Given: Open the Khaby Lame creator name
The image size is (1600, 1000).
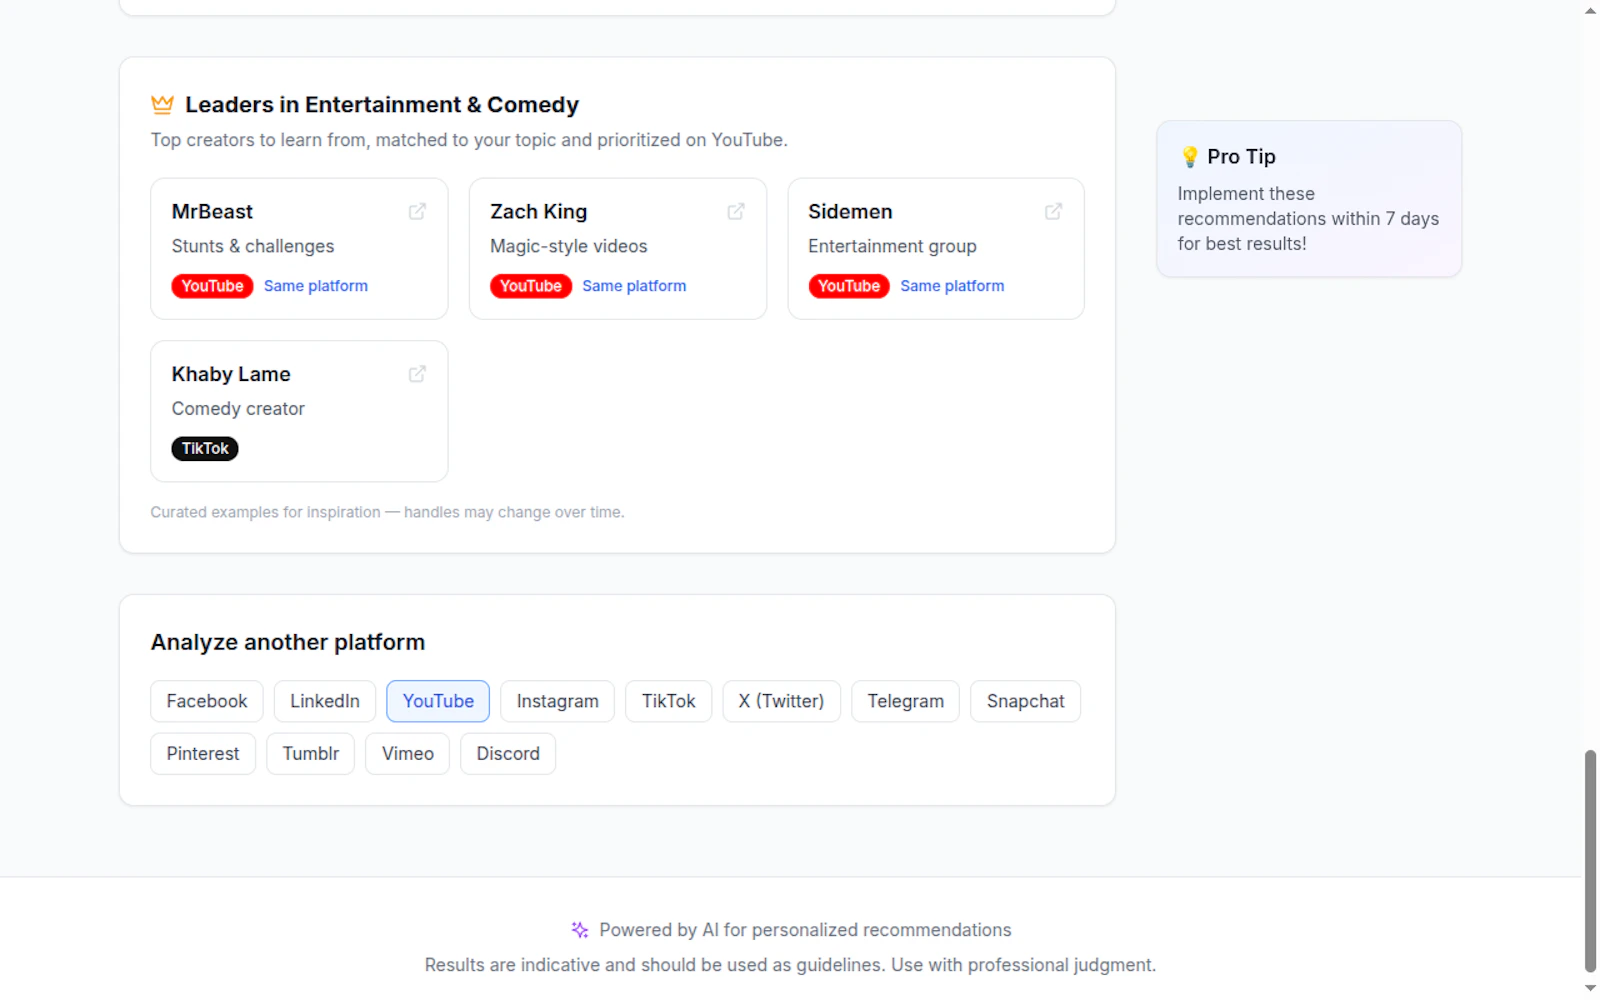Looking at the screenshot, I should (231, 375).
